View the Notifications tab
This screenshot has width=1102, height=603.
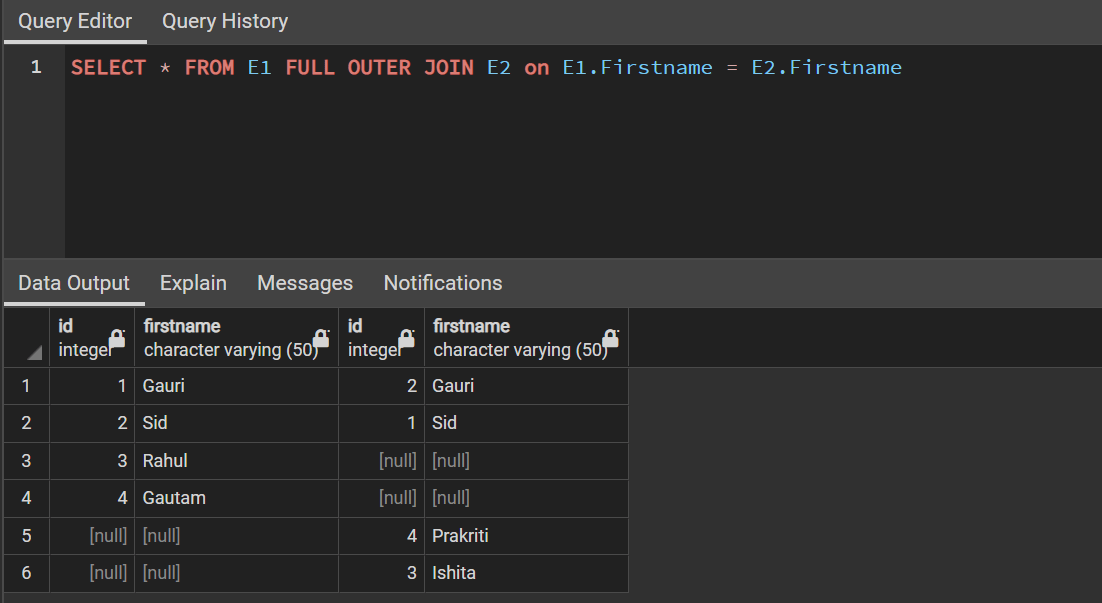click(x=442, y=283)
